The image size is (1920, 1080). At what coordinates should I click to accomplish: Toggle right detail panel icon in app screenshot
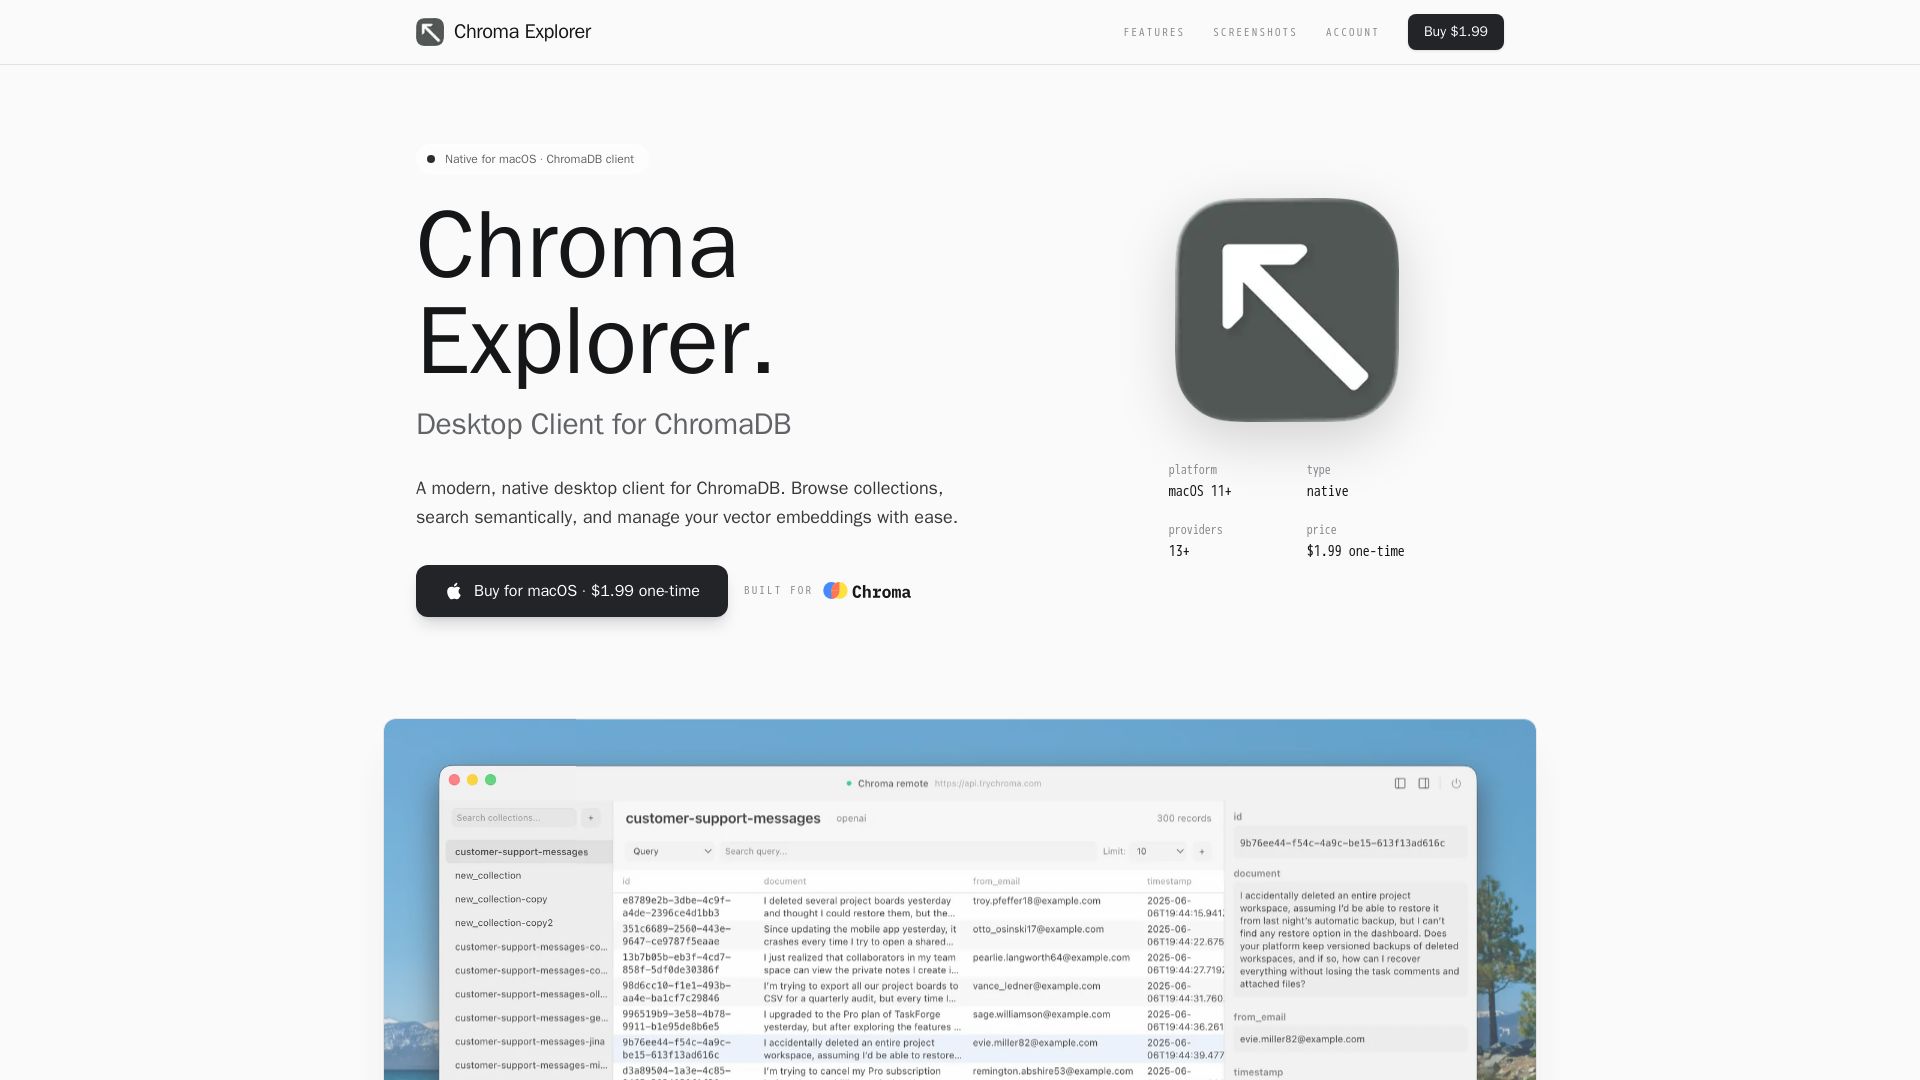[1424, 784]
